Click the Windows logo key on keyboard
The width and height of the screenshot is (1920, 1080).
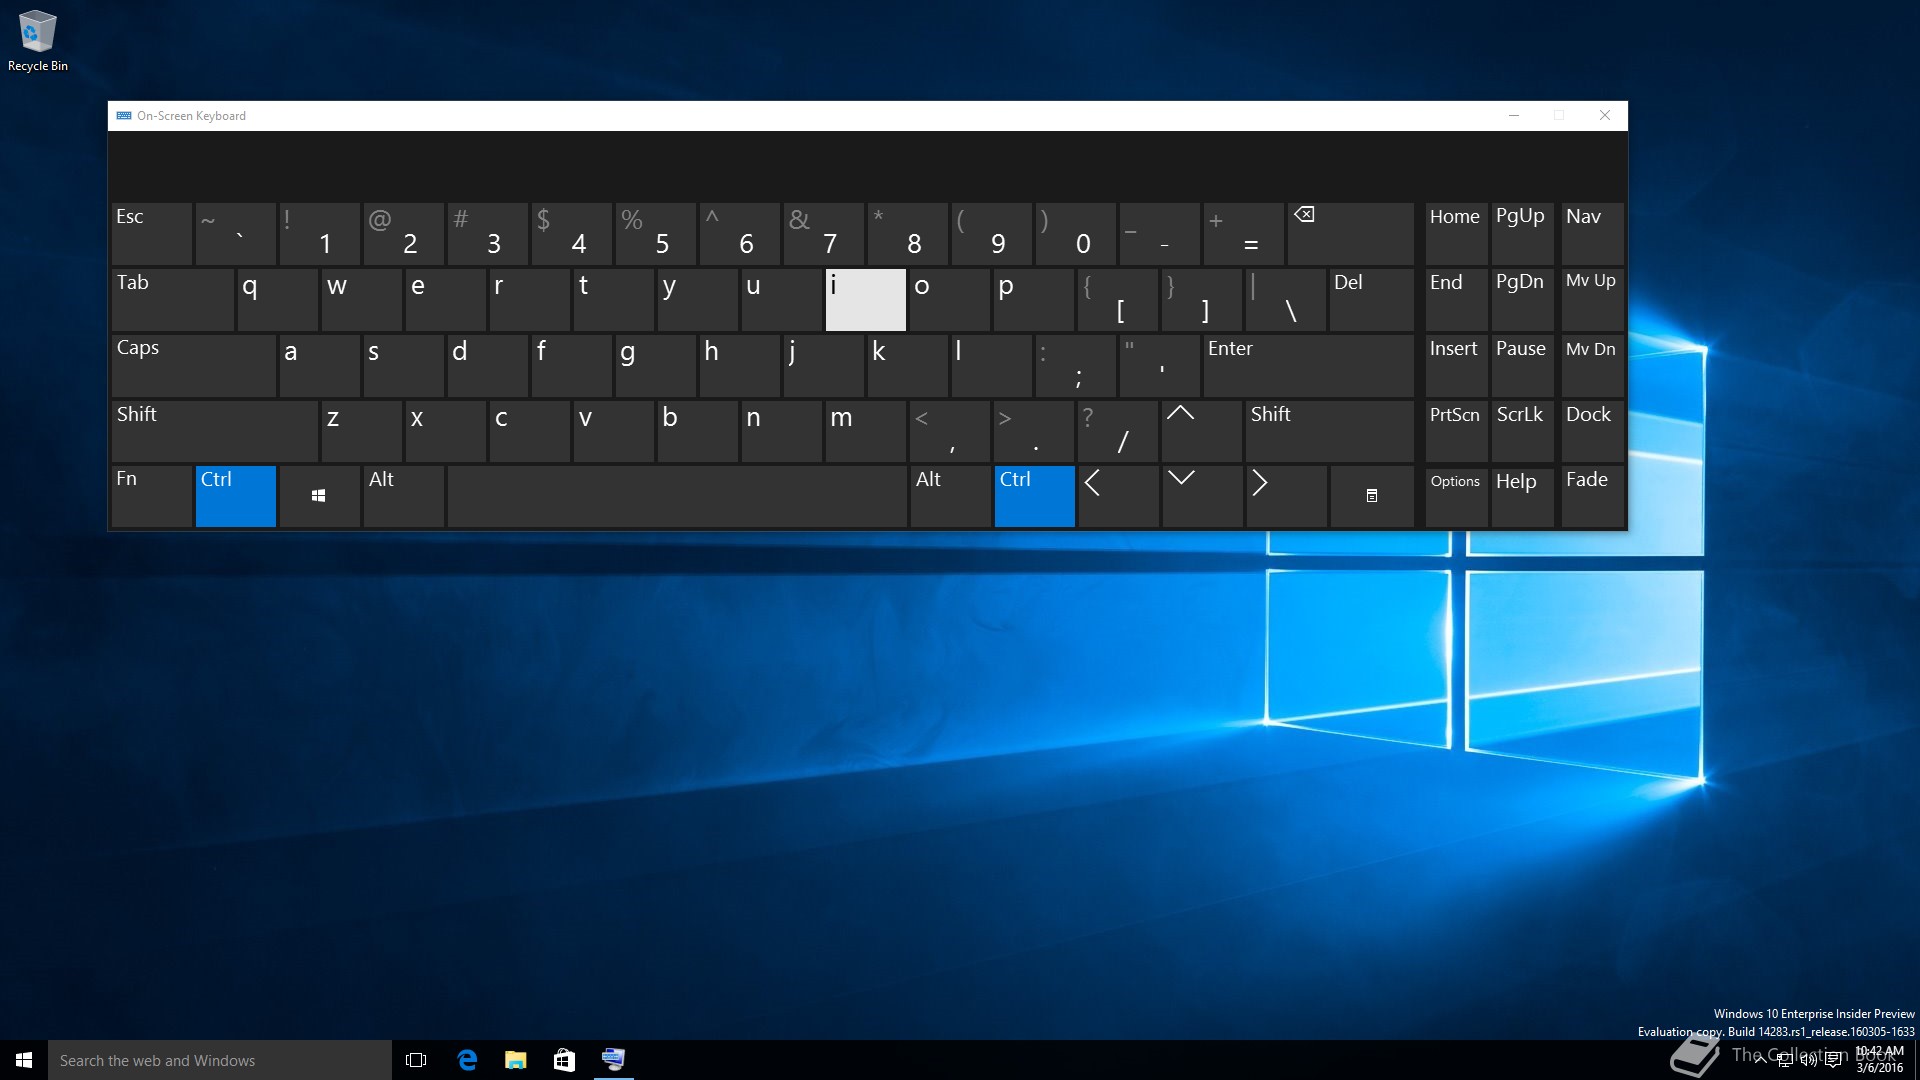pyautogui.click(x=319, y=496)
